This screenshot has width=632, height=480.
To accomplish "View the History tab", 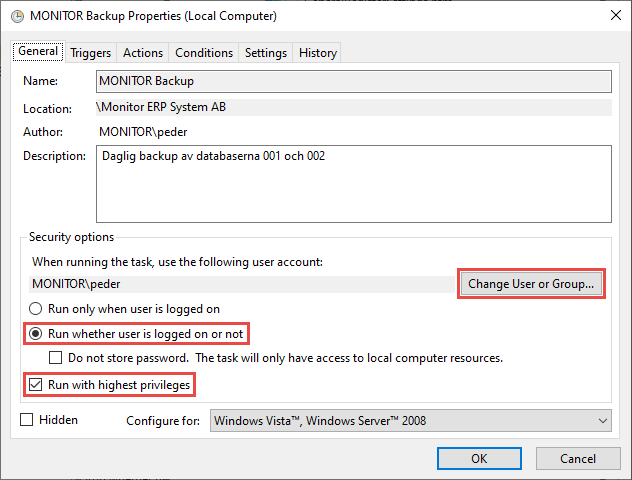I will point(318,53).
